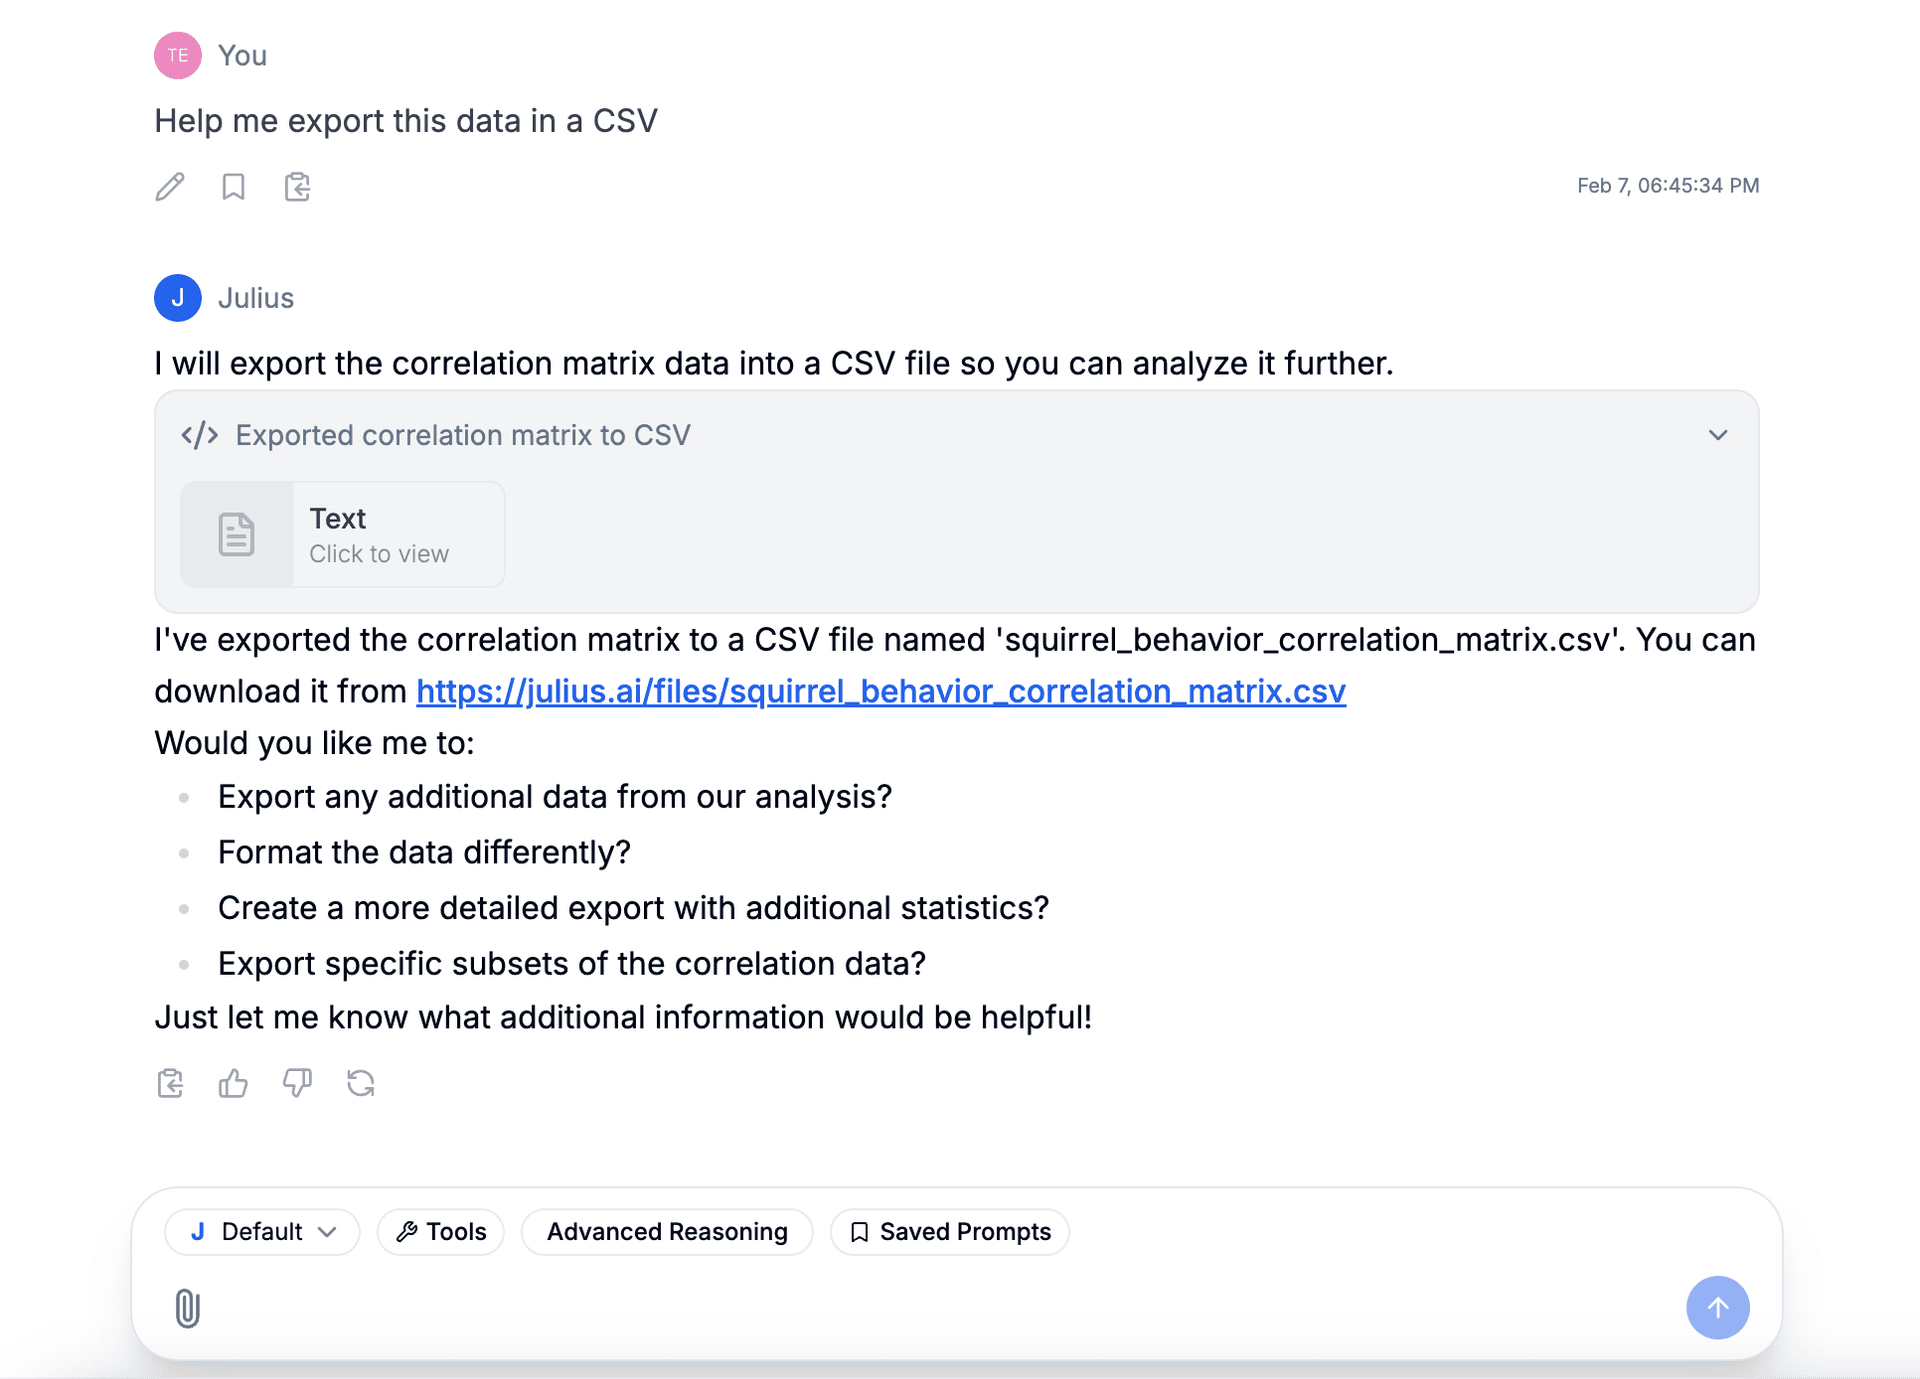Screen dimensions: 1920x1379
Task: Attach a file using the paperclip icon
Action: coord(186,1307)
